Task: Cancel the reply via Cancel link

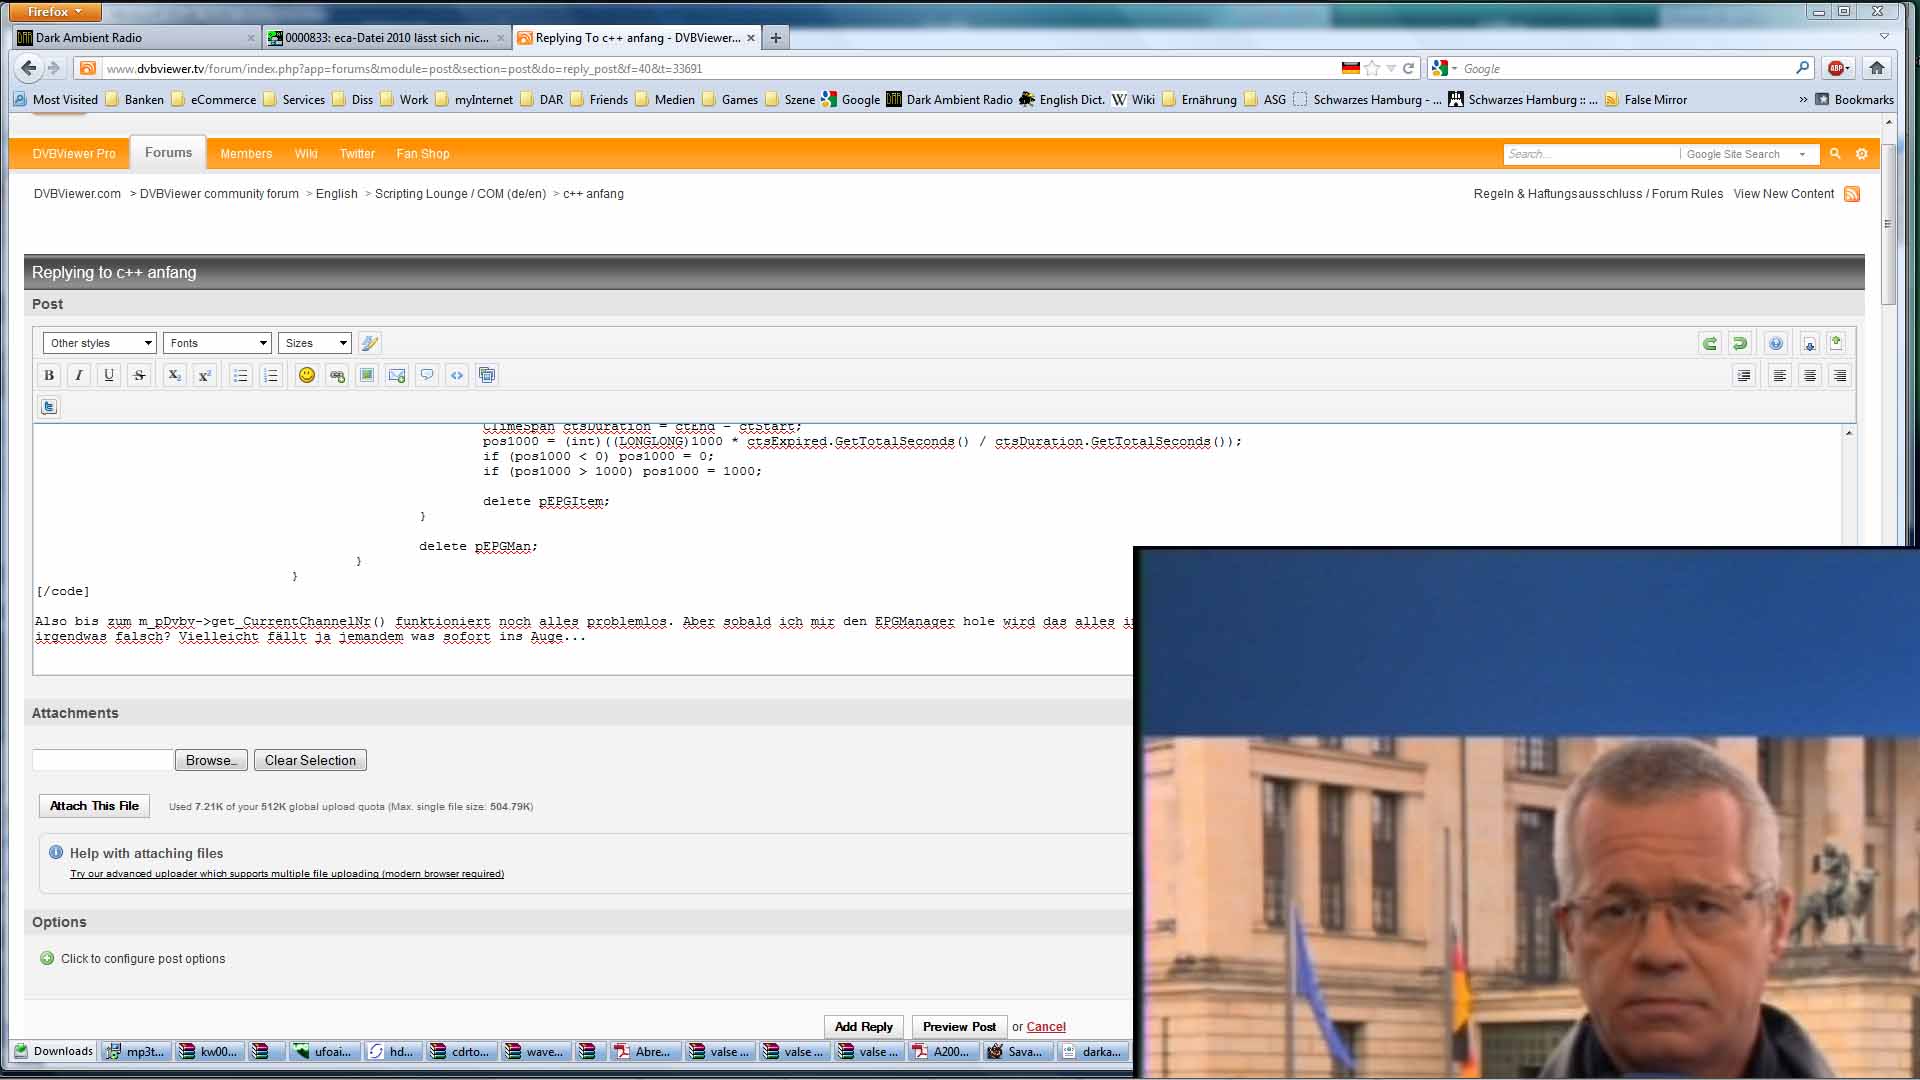Action: [1046, 1027]
